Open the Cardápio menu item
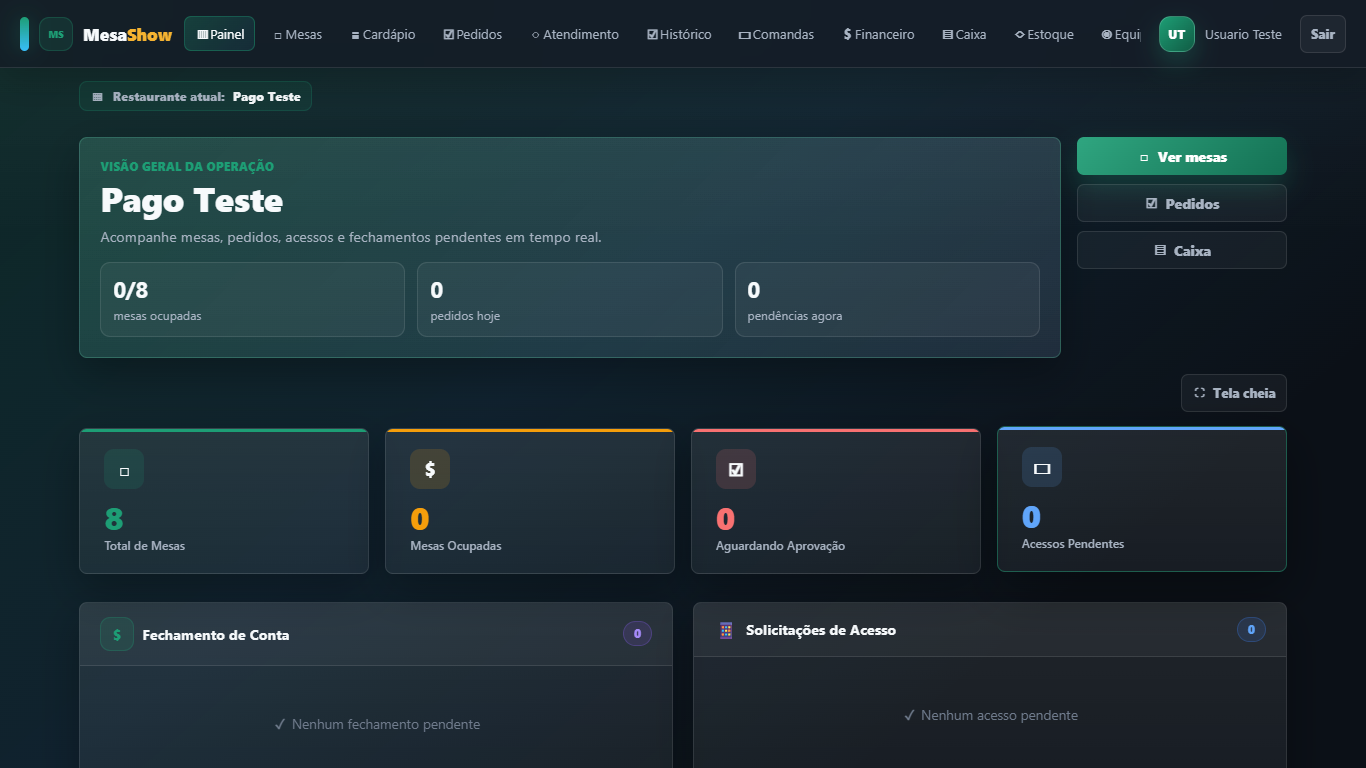Screen dimensions: 1366x768 click(383, 34)
